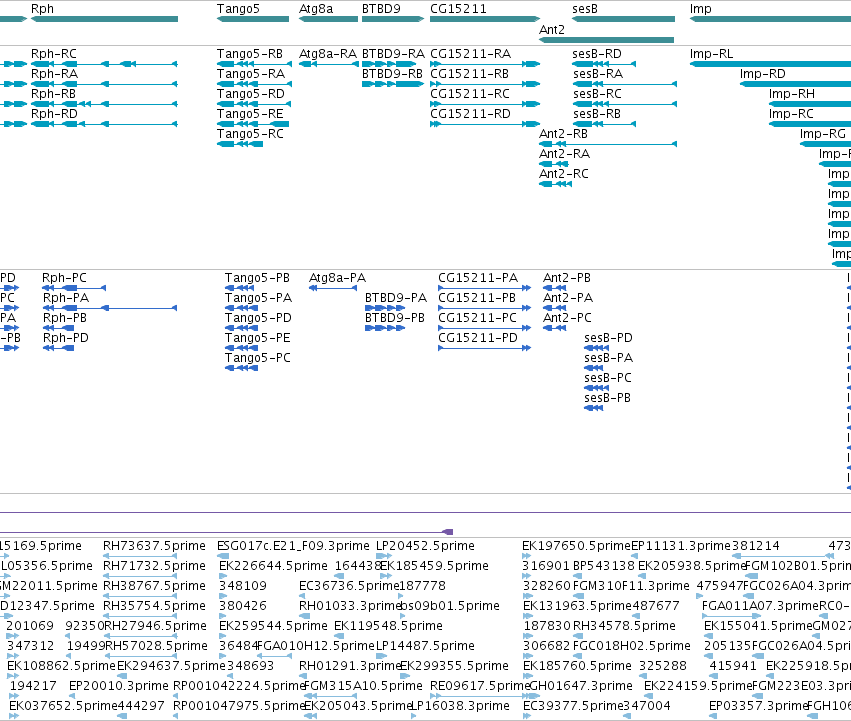Select the Ant2-PB protein feature
The width and height of the screenshot is (851, 721).
[555, 288]
